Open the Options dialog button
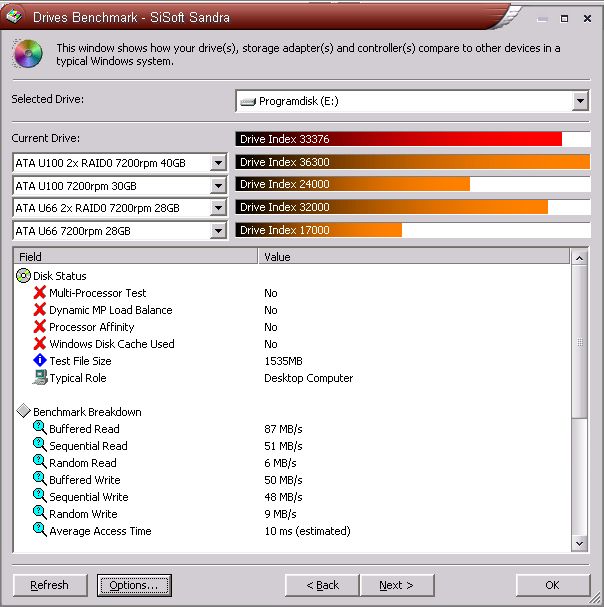This screenshot has width=604, height=607. tap(134, 585)
